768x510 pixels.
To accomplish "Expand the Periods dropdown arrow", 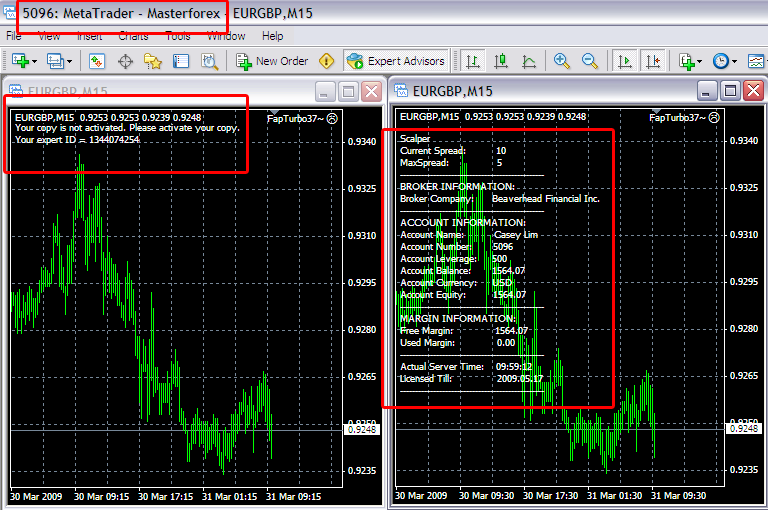I will coord(734,62).
